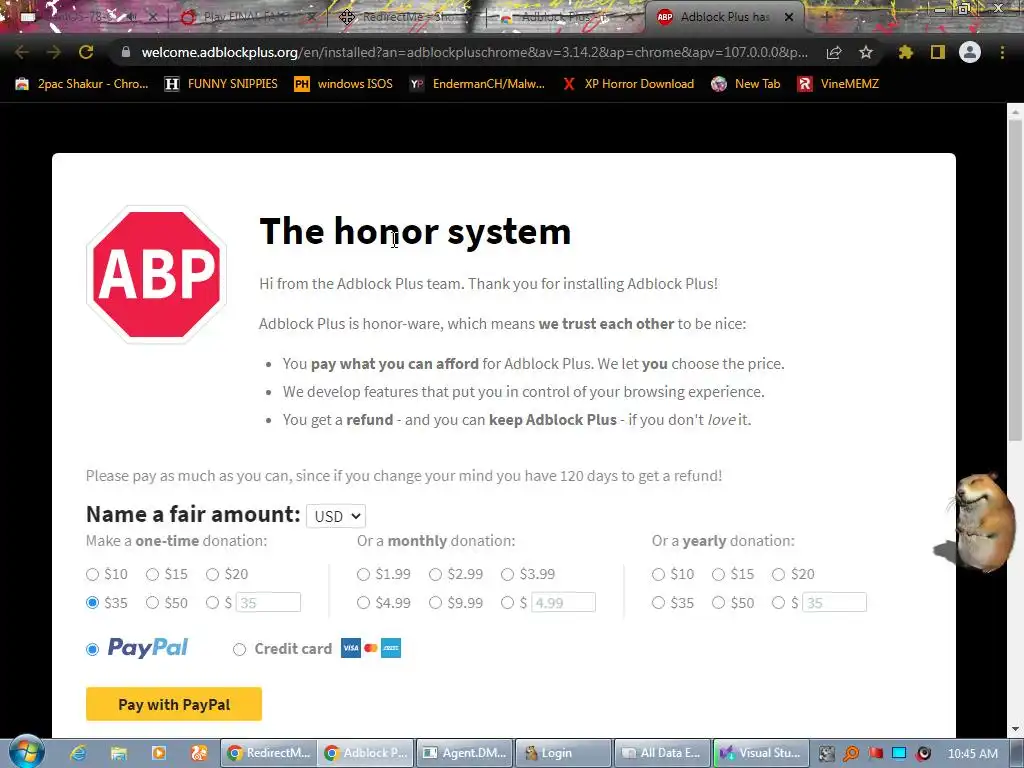Screen dimensions: 1024x768
Task: Click Pay with PayPal button
Action: pos(174,704)
